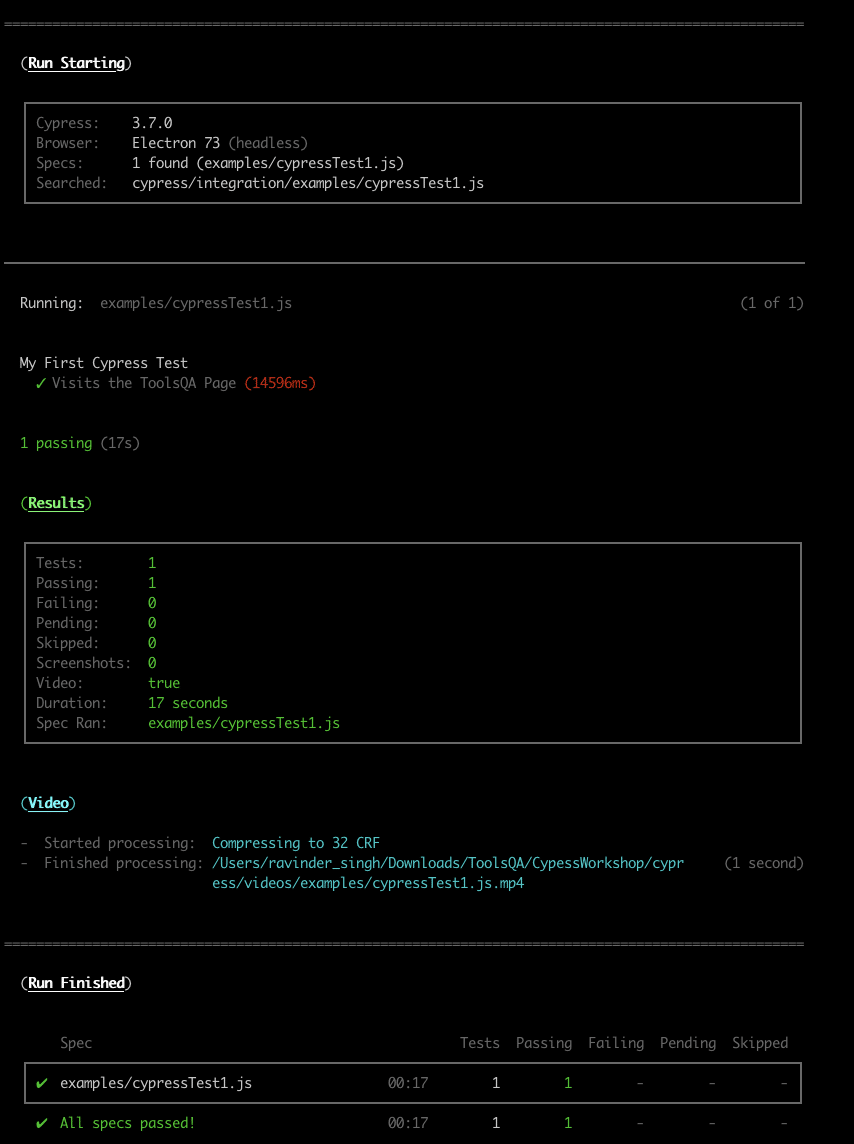
Task: Select the Cypress version 3.7.0 text
Action: [x=152, y=123]
